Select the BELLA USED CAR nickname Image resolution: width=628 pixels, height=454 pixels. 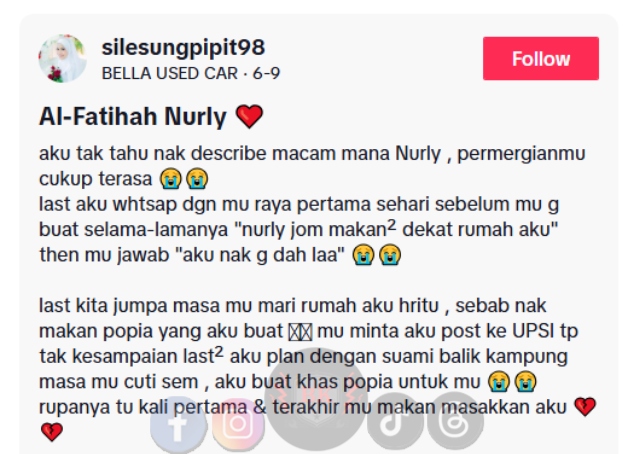point(169,73)
